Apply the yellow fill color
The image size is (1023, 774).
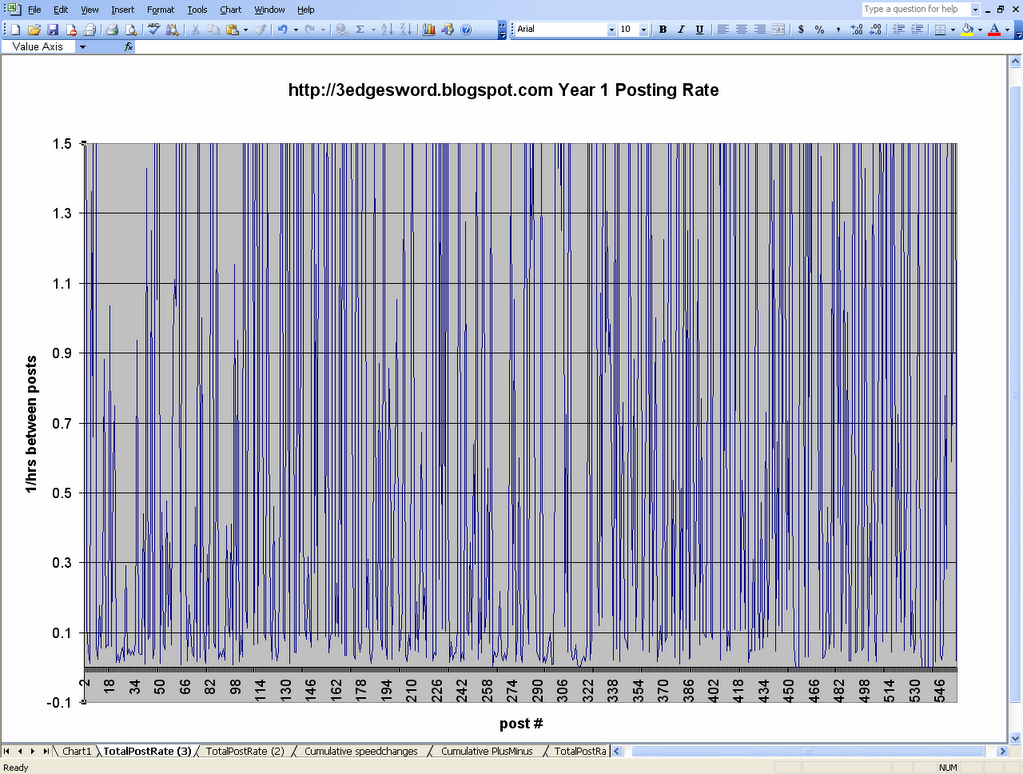coord(968,29)
